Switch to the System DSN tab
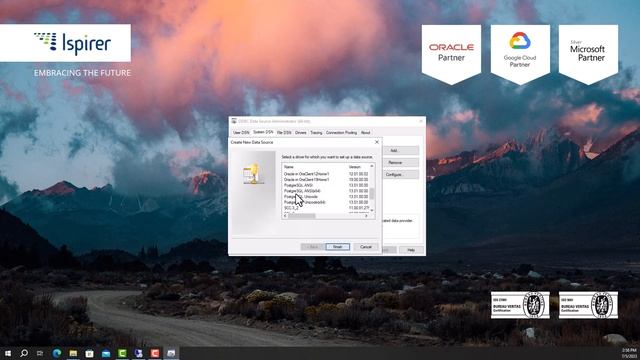Image resolution: width=640 pixels, height=360 pixels. click(263, 132)
